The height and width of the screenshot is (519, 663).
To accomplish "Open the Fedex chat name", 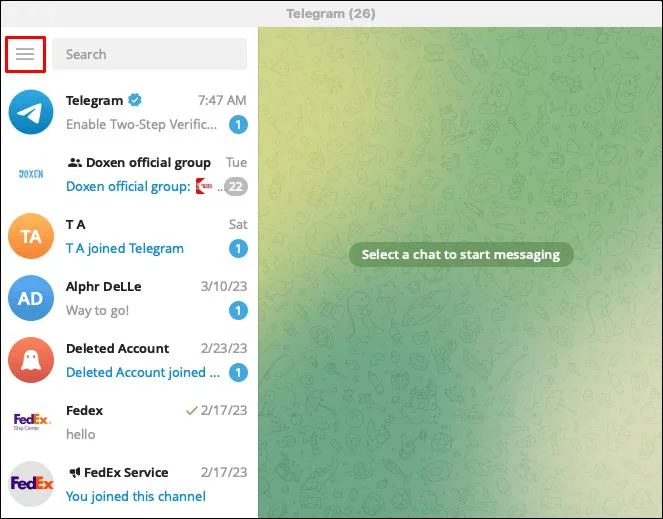I will click(x=85, y=411).
